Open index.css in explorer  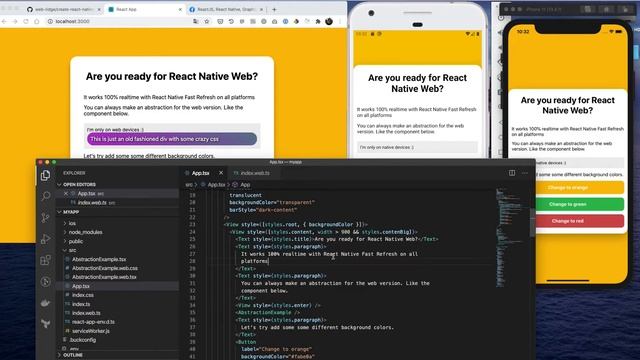point(82,295)
